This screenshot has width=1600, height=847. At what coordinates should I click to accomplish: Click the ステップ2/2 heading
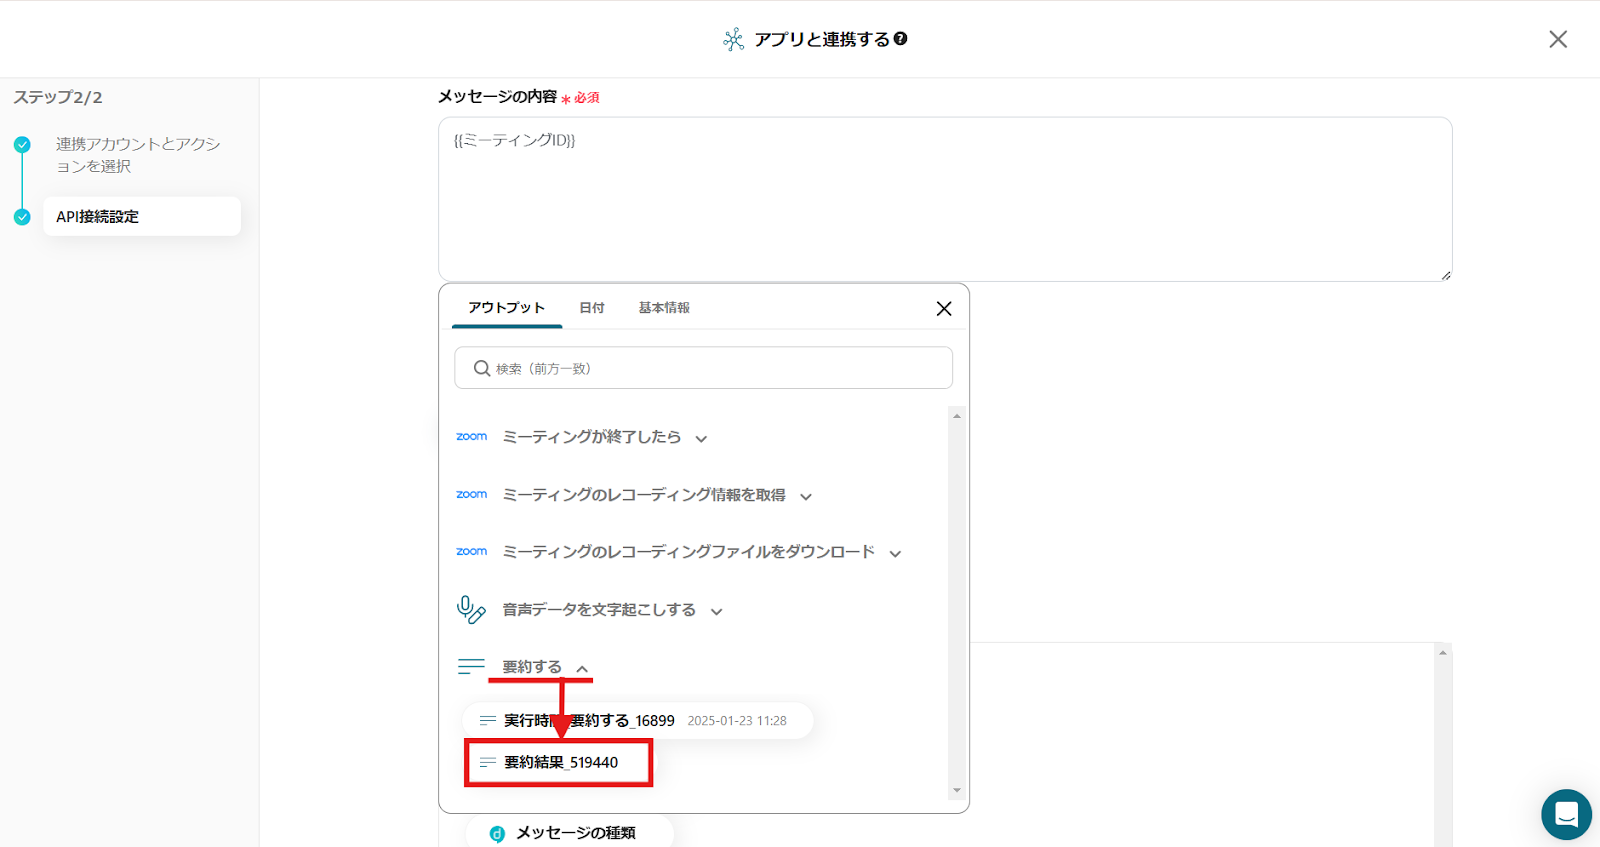pyautogui.click(x=58, y=97)
